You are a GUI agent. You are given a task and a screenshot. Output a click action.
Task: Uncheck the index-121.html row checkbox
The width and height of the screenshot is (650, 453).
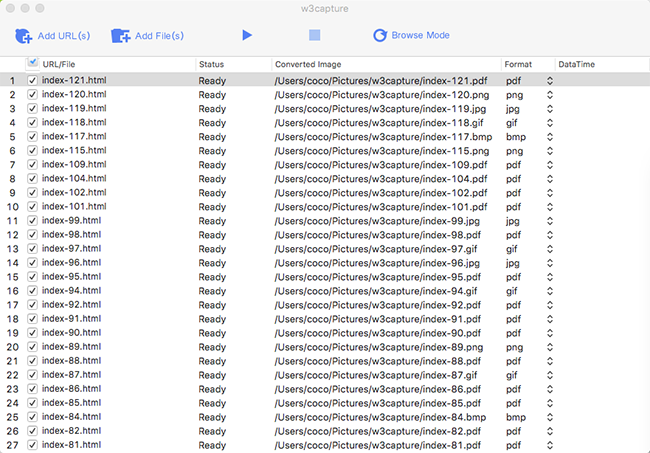point(32,80)
